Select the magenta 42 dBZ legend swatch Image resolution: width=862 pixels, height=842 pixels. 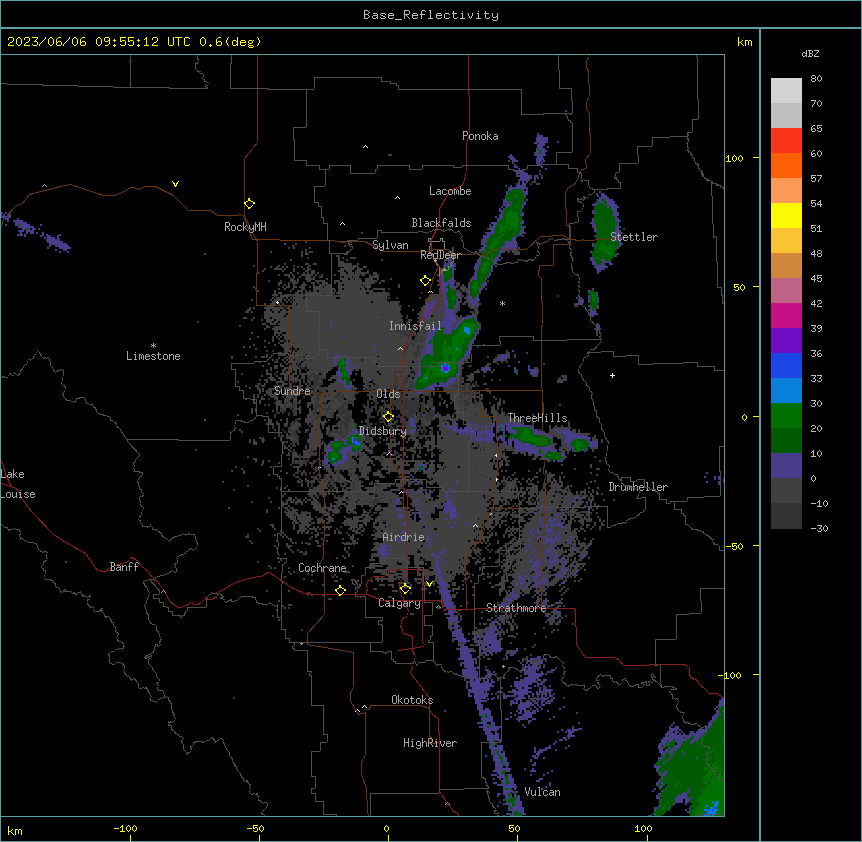pos(786,315)
